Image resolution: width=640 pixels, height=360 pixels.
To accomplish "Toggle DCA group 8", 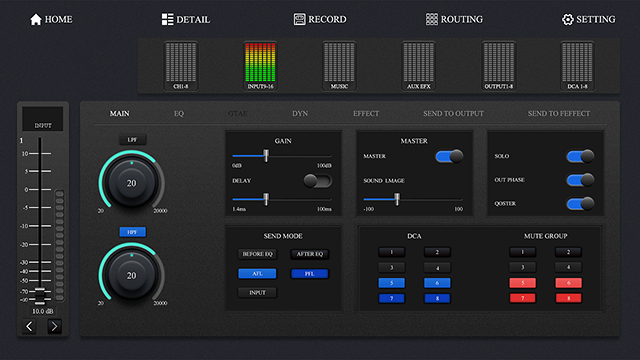I will tap(437, 298).
